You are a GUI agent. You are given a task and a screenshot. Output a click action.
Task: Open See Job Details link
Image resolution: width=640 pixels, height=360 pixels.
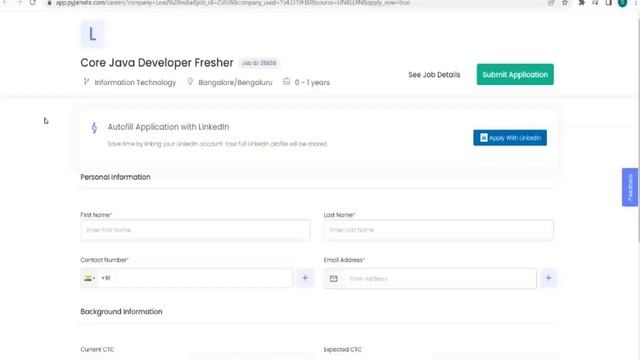click(x=434, y=75)
